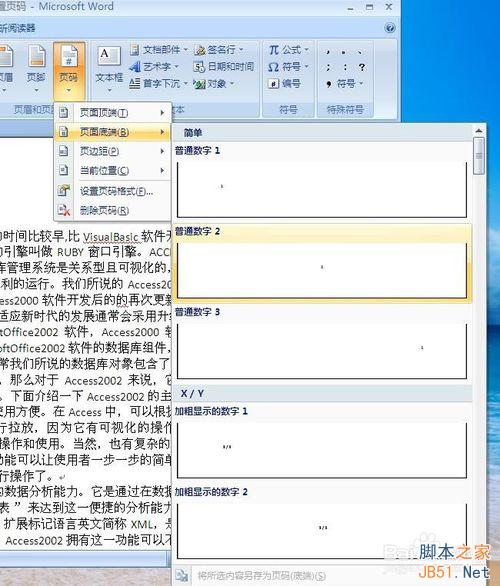Expand the special 符号 dropdown arrow
500x586 pixels.
point(361,83)
